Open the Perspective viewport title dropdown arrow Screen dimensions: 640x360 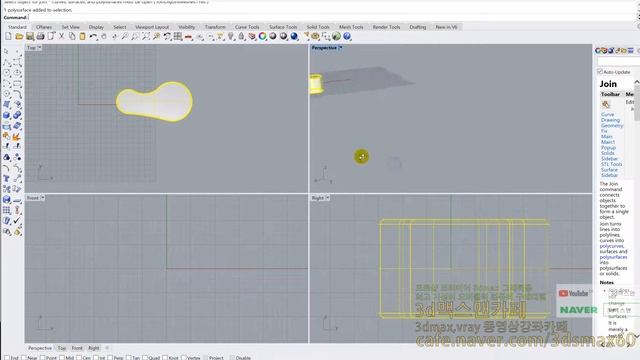point(340,48)
